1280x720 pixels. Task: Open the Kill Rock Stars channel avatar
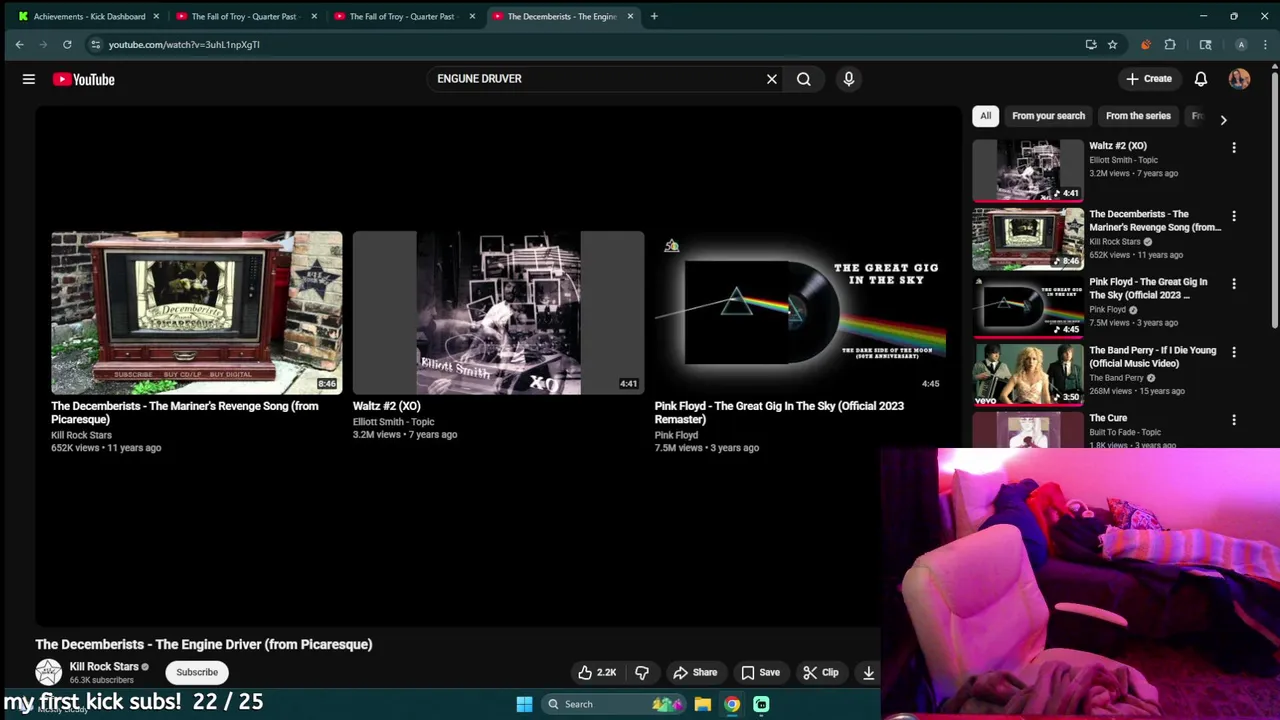[x=48, y=672]
